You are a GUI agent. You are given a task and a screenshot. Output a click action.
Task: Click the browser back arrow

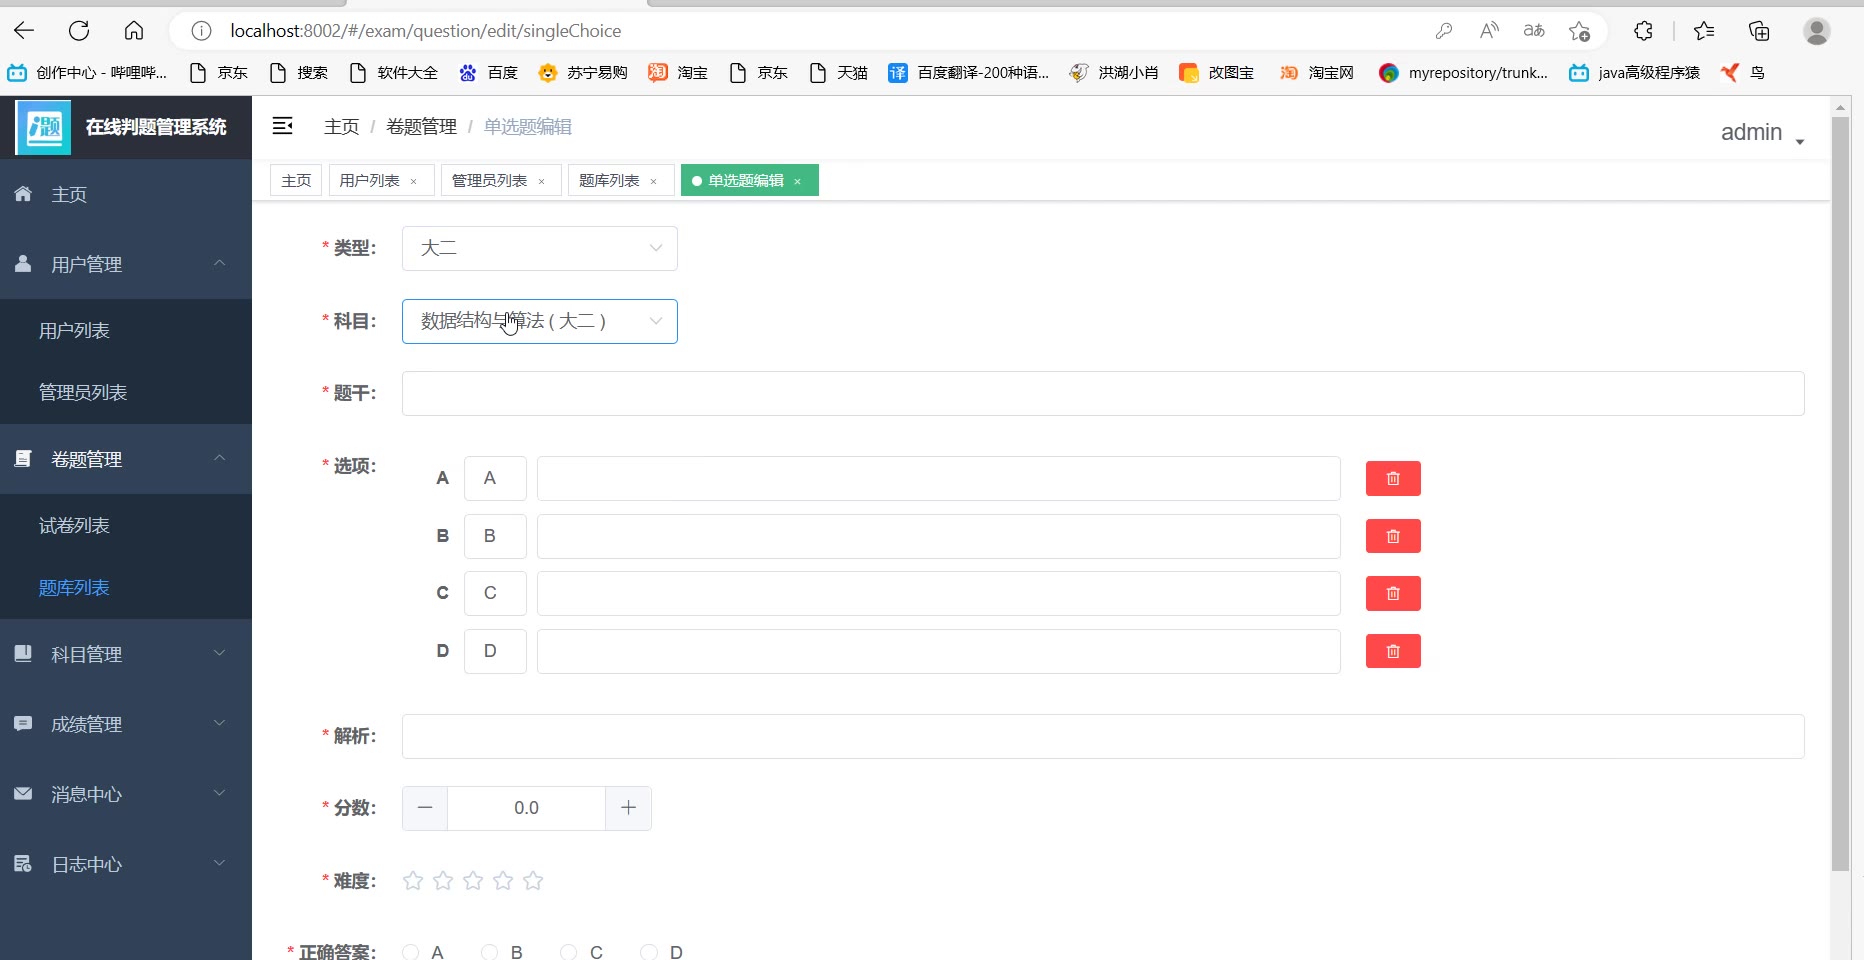point(24,31)
